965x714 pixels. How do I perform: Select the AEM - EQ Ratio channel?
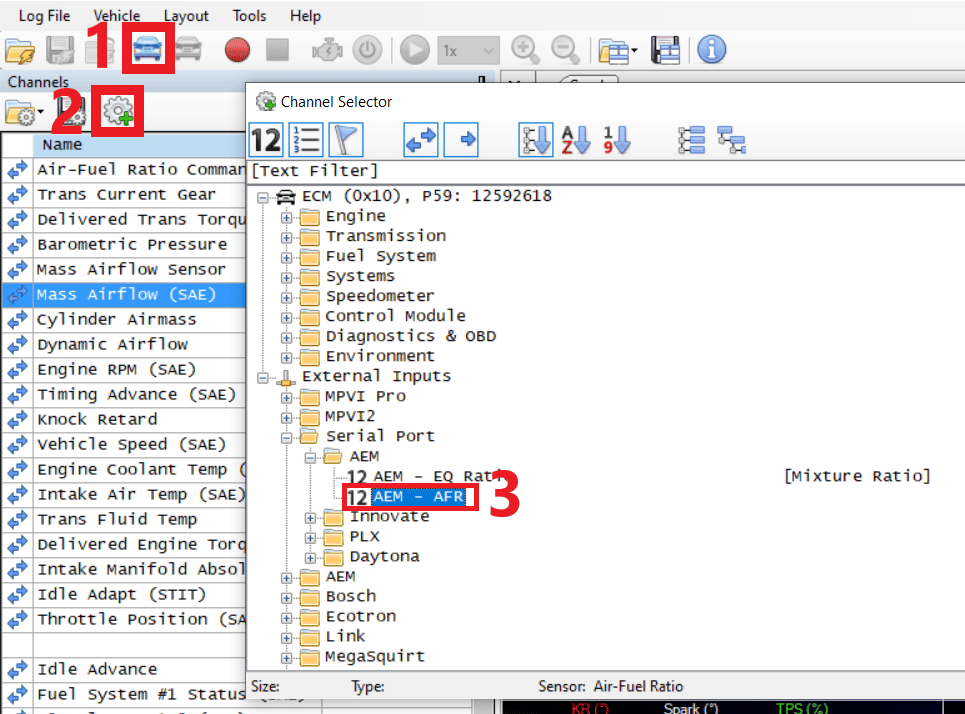point(425,476)
